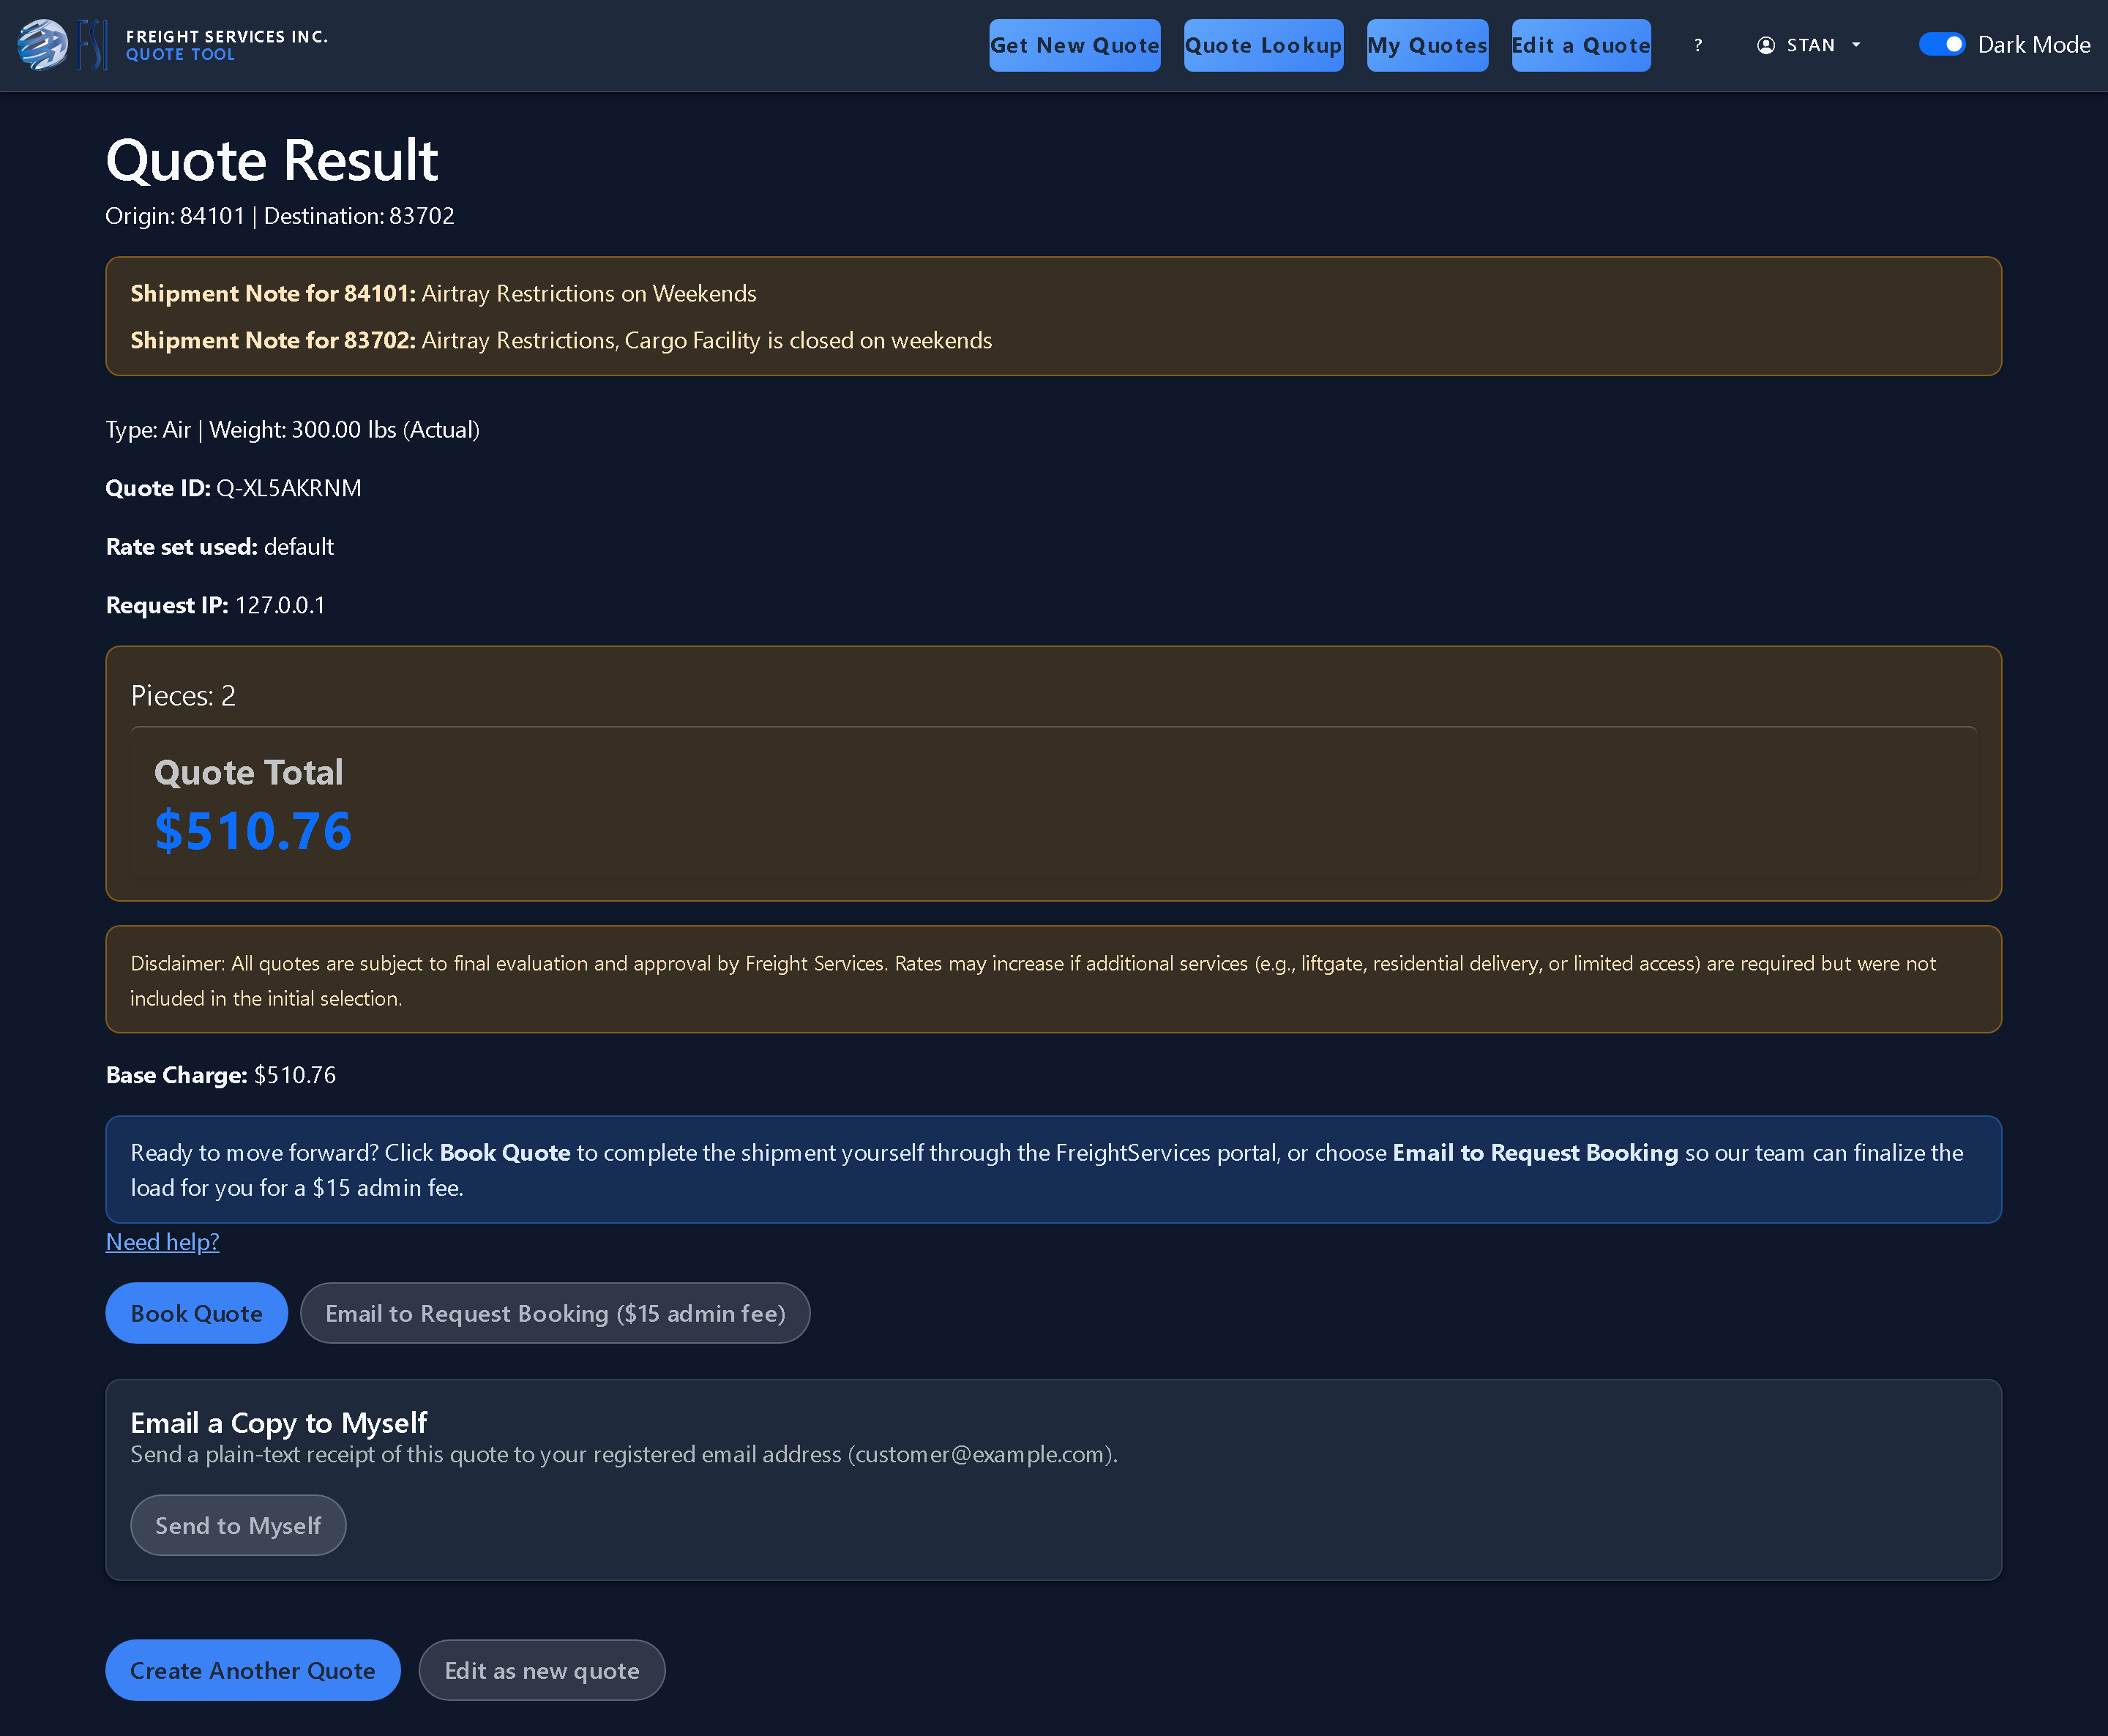Select Edit a Quote in the navbar
Screen dimensions: 2108x1736
coord(1581,45)
